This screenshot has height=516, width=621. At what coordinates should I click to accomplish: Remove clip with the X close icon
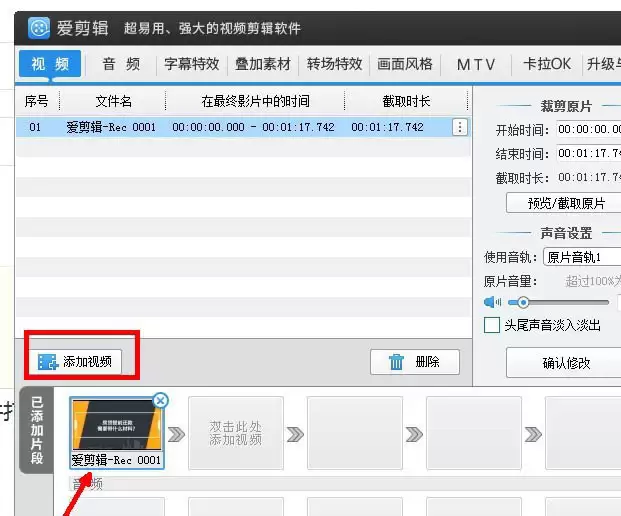(x=160, y=401)
